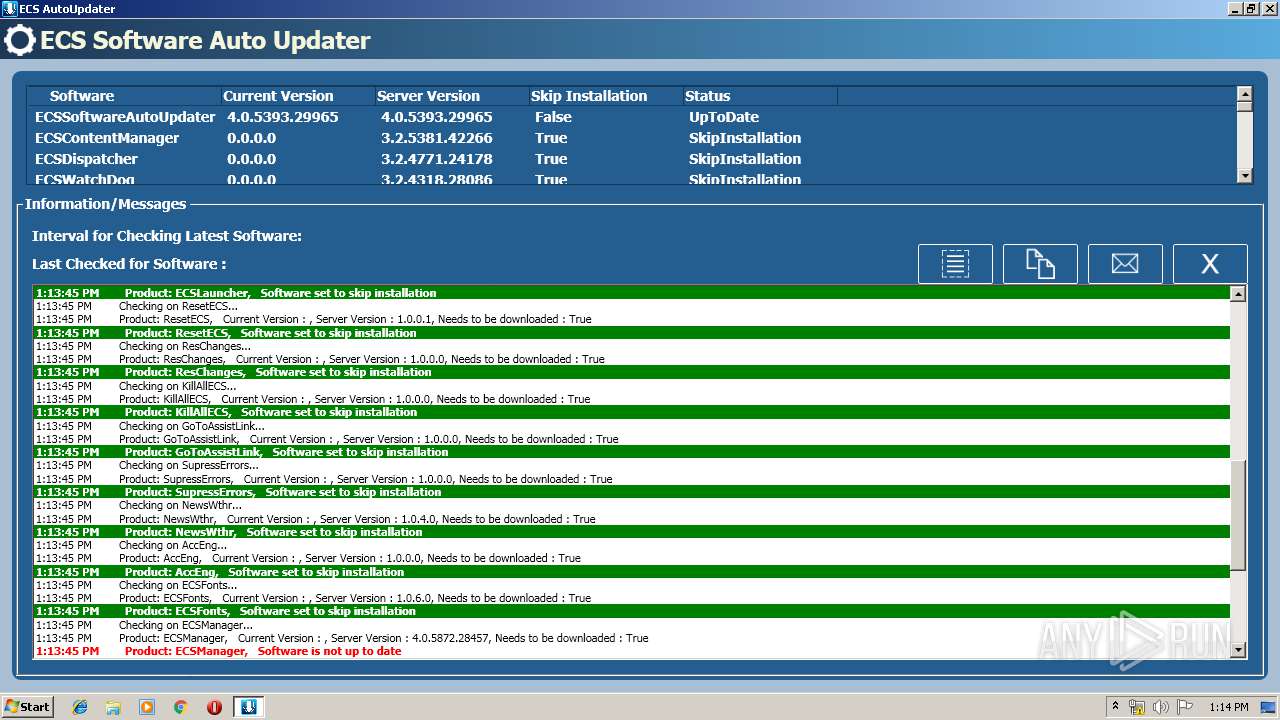Select green line Product: AccEng skip installation
Image resolution: width=1280 pixels, height=720 pixels.
pos(632,572)
